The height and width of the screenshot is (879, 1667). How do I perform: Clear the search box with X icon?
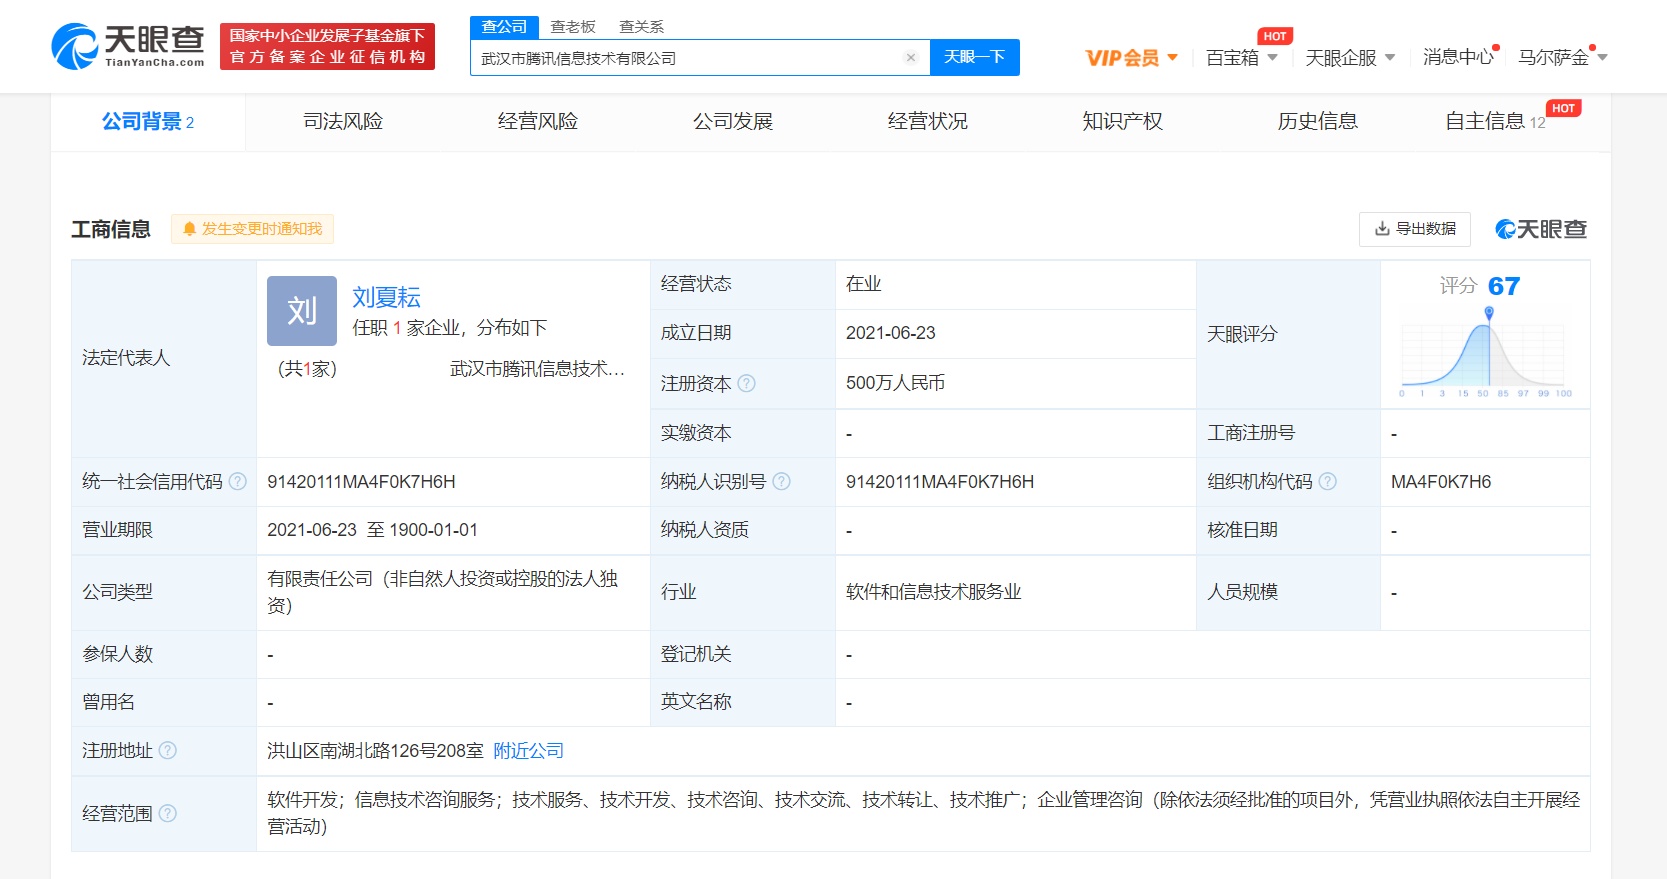point(910,58)
